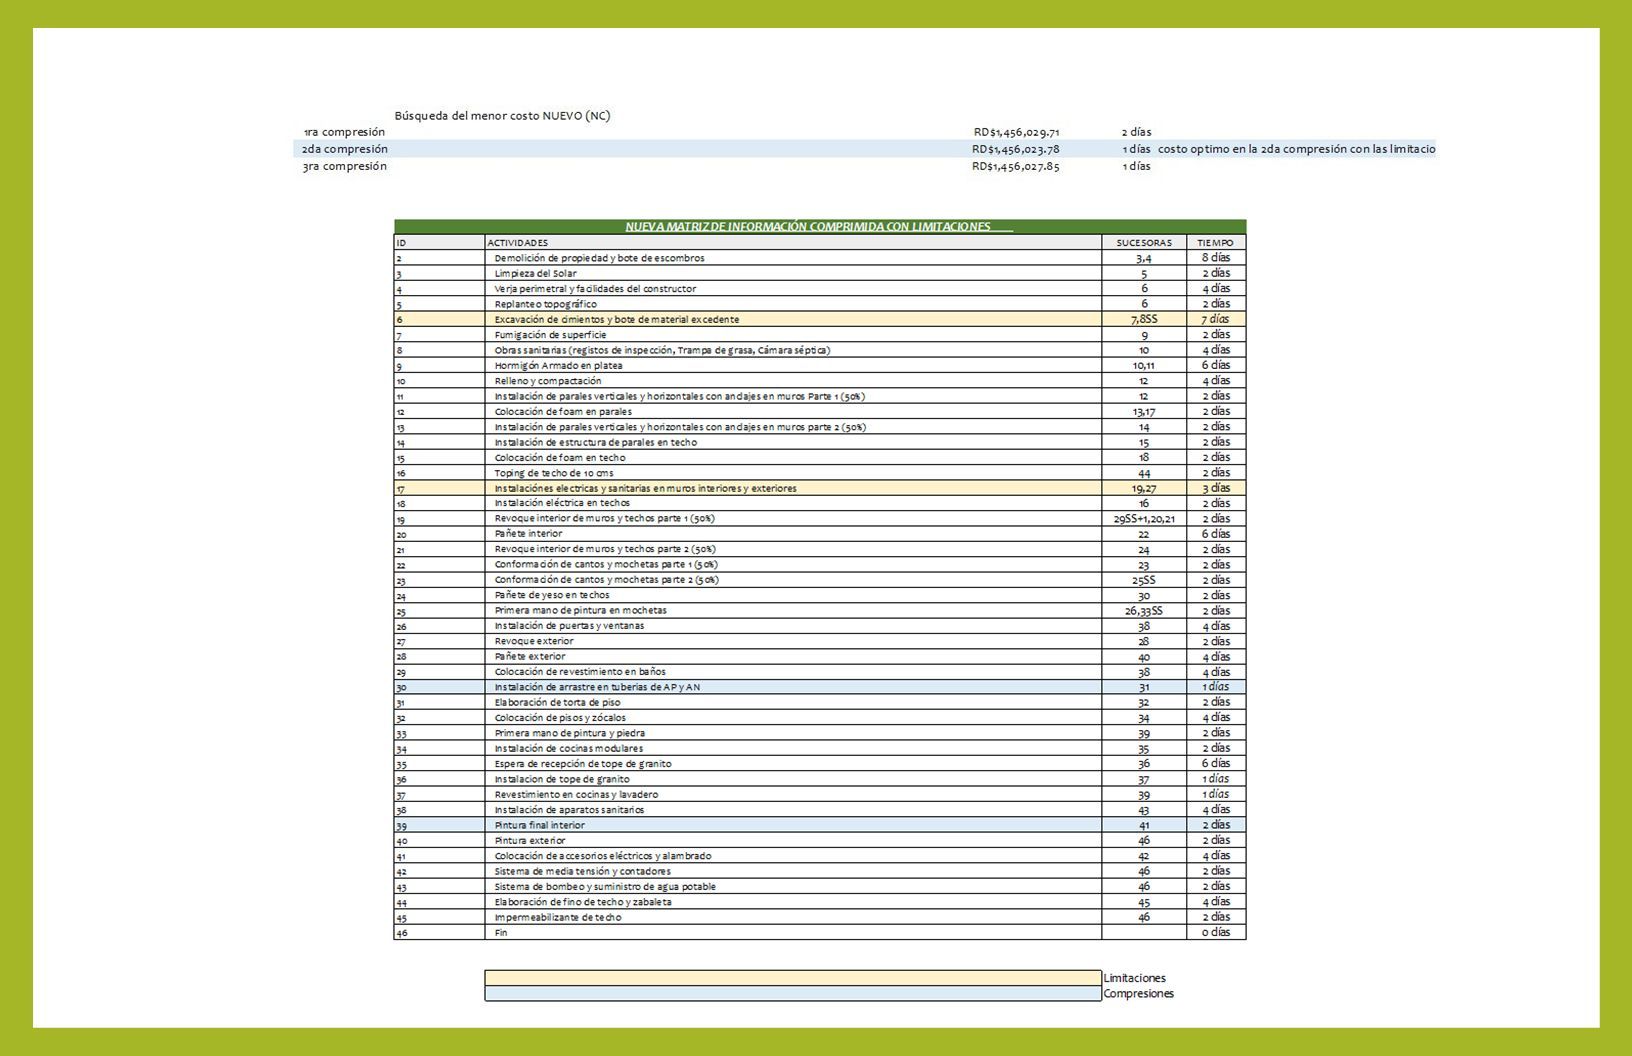
Task: Select "Instalaciónes electricas y sanitarias en muros" row
Action: pyautogui.click(x=645, y=489)
